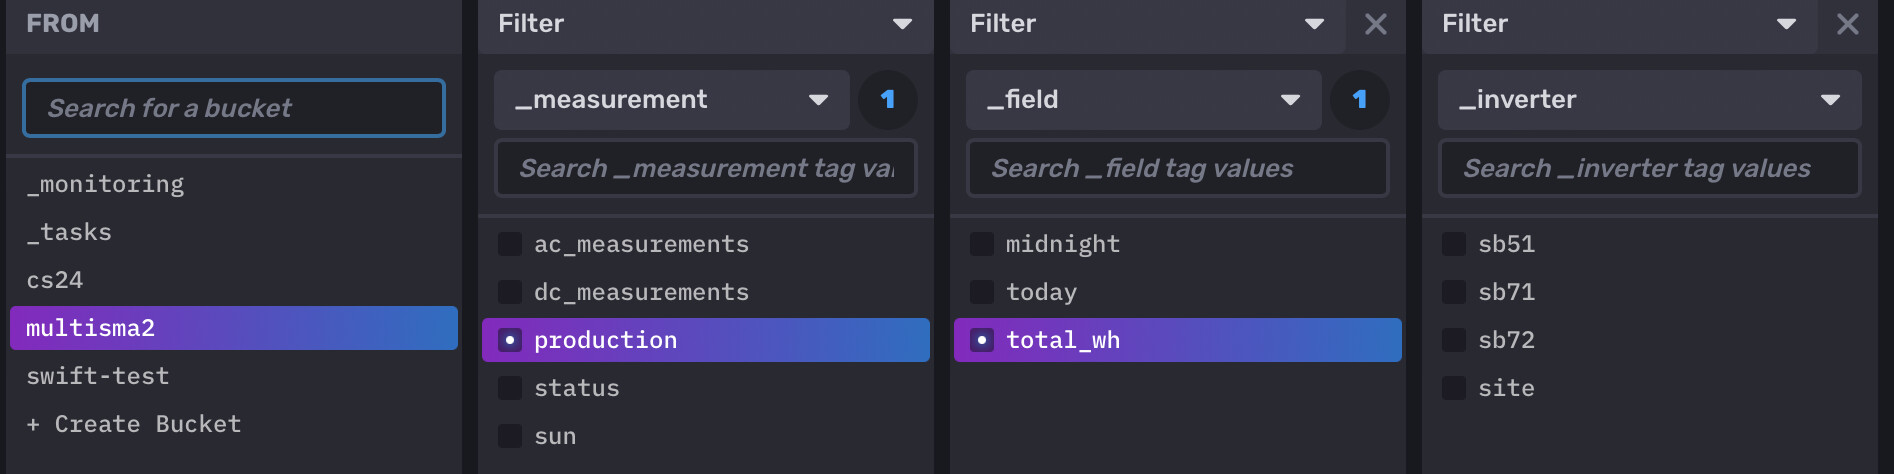Remove the _field filter card
Image resolution: width=1894 pixels, height=474 pixels.
[1376, 24]
